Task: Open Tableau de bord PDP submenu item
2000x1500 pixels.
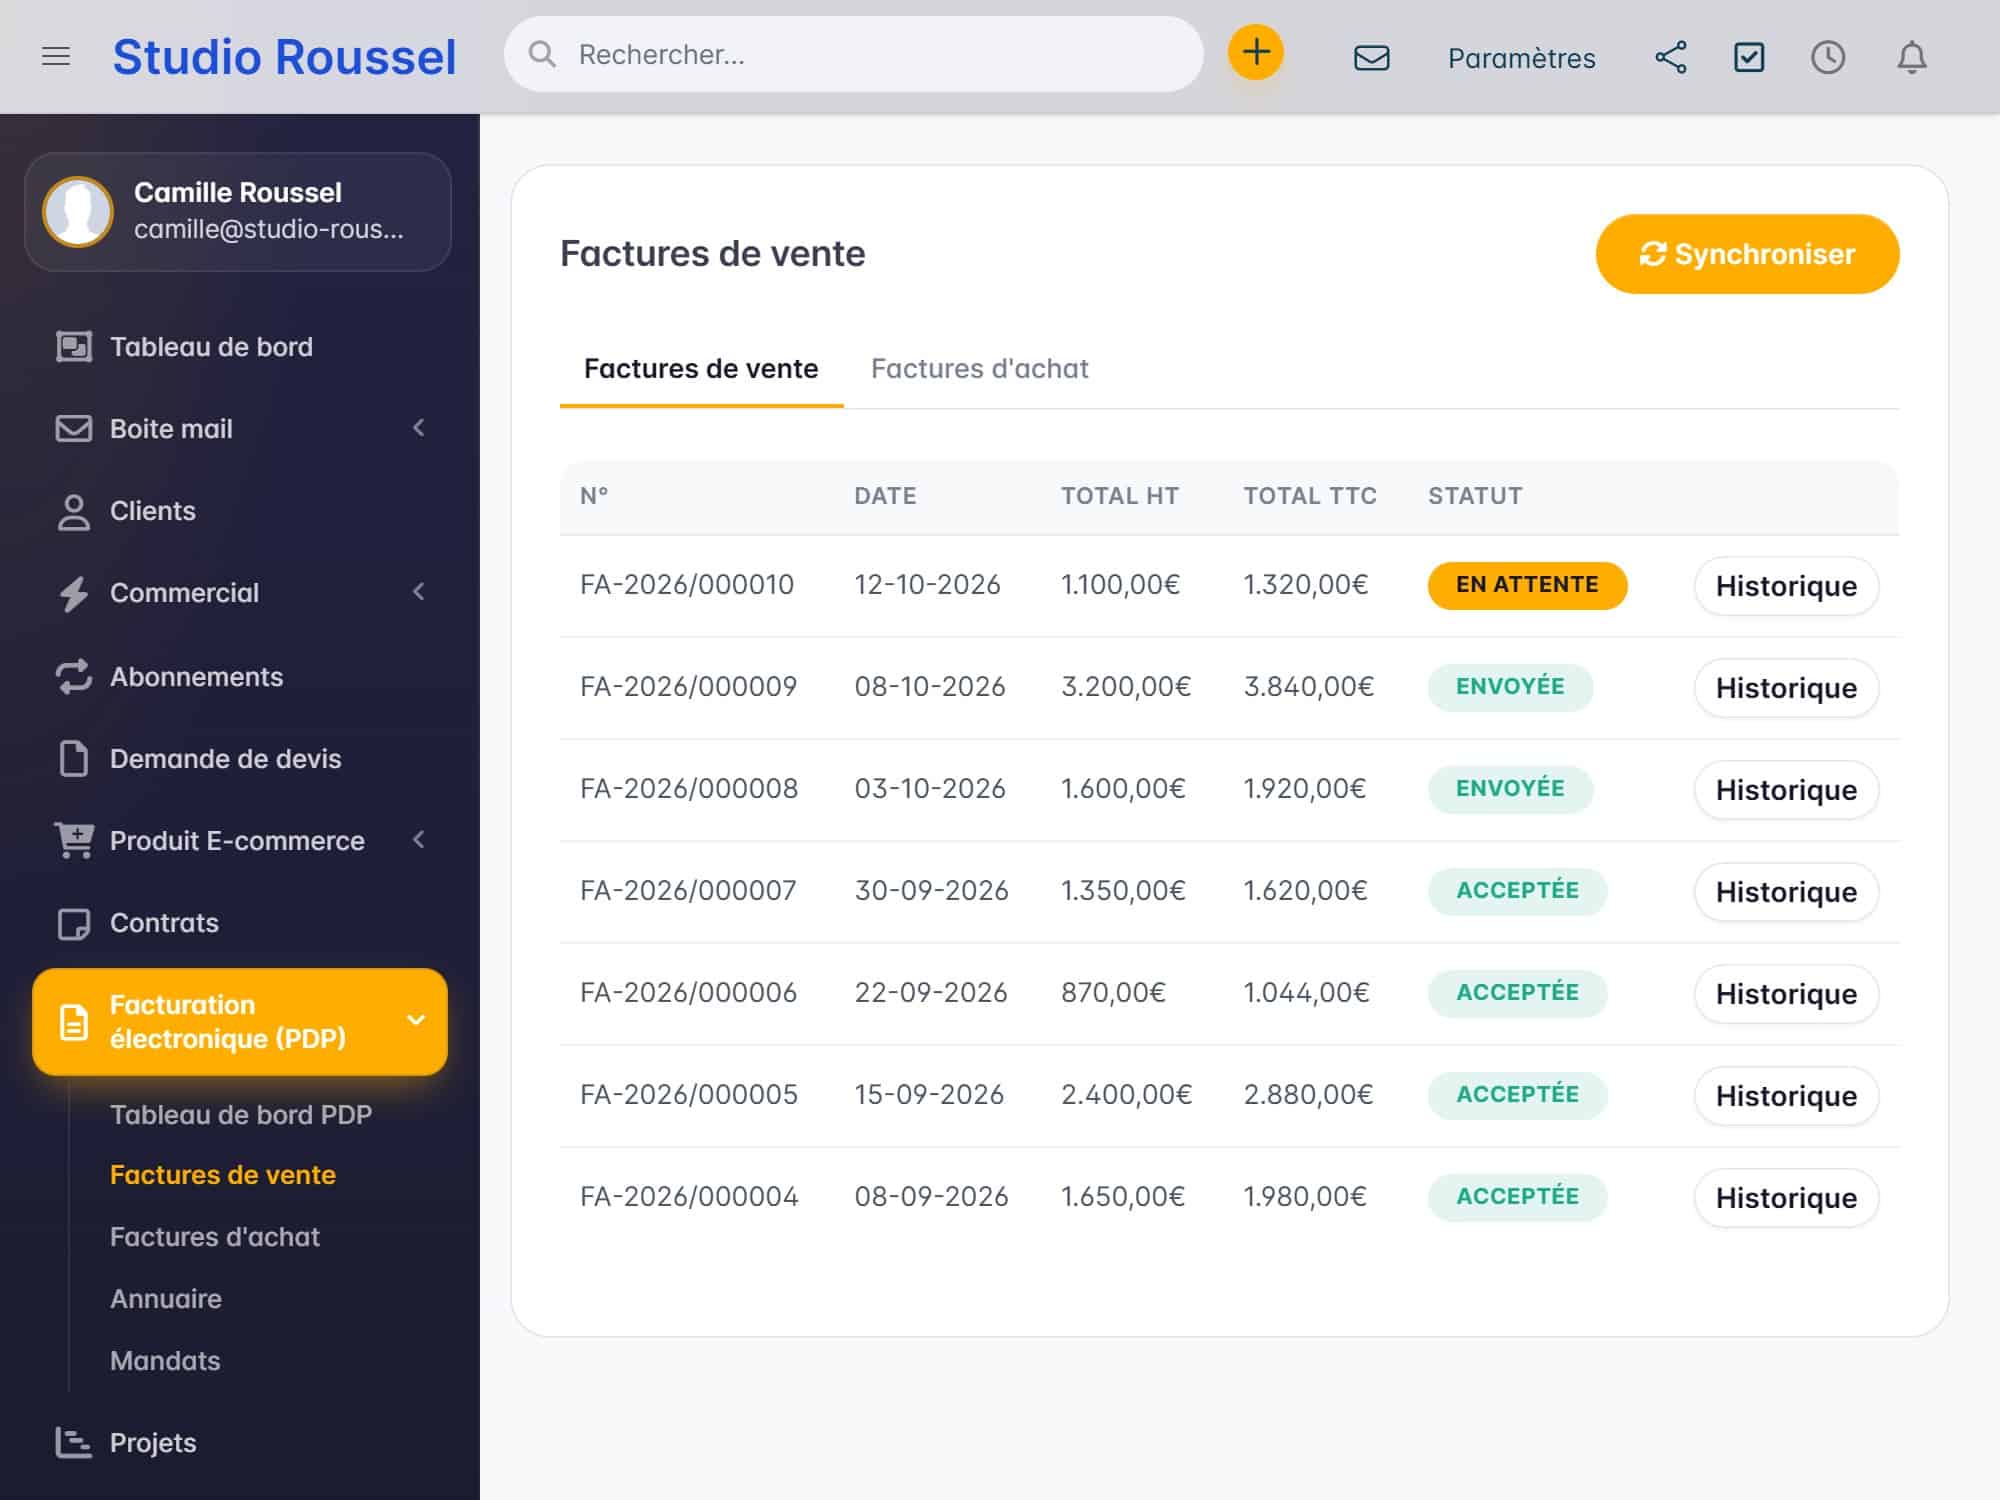Action: (241, 1115)
